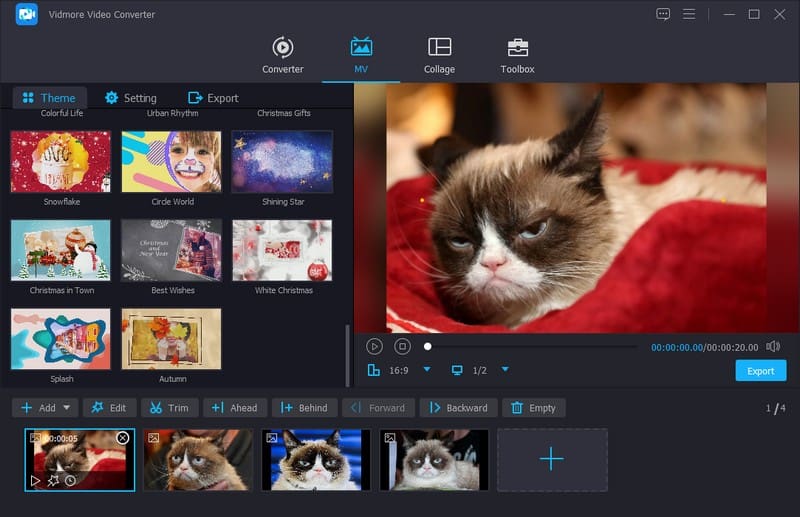
Task: Open the hamburger menu in the title bar
Action: coord(689,14)
